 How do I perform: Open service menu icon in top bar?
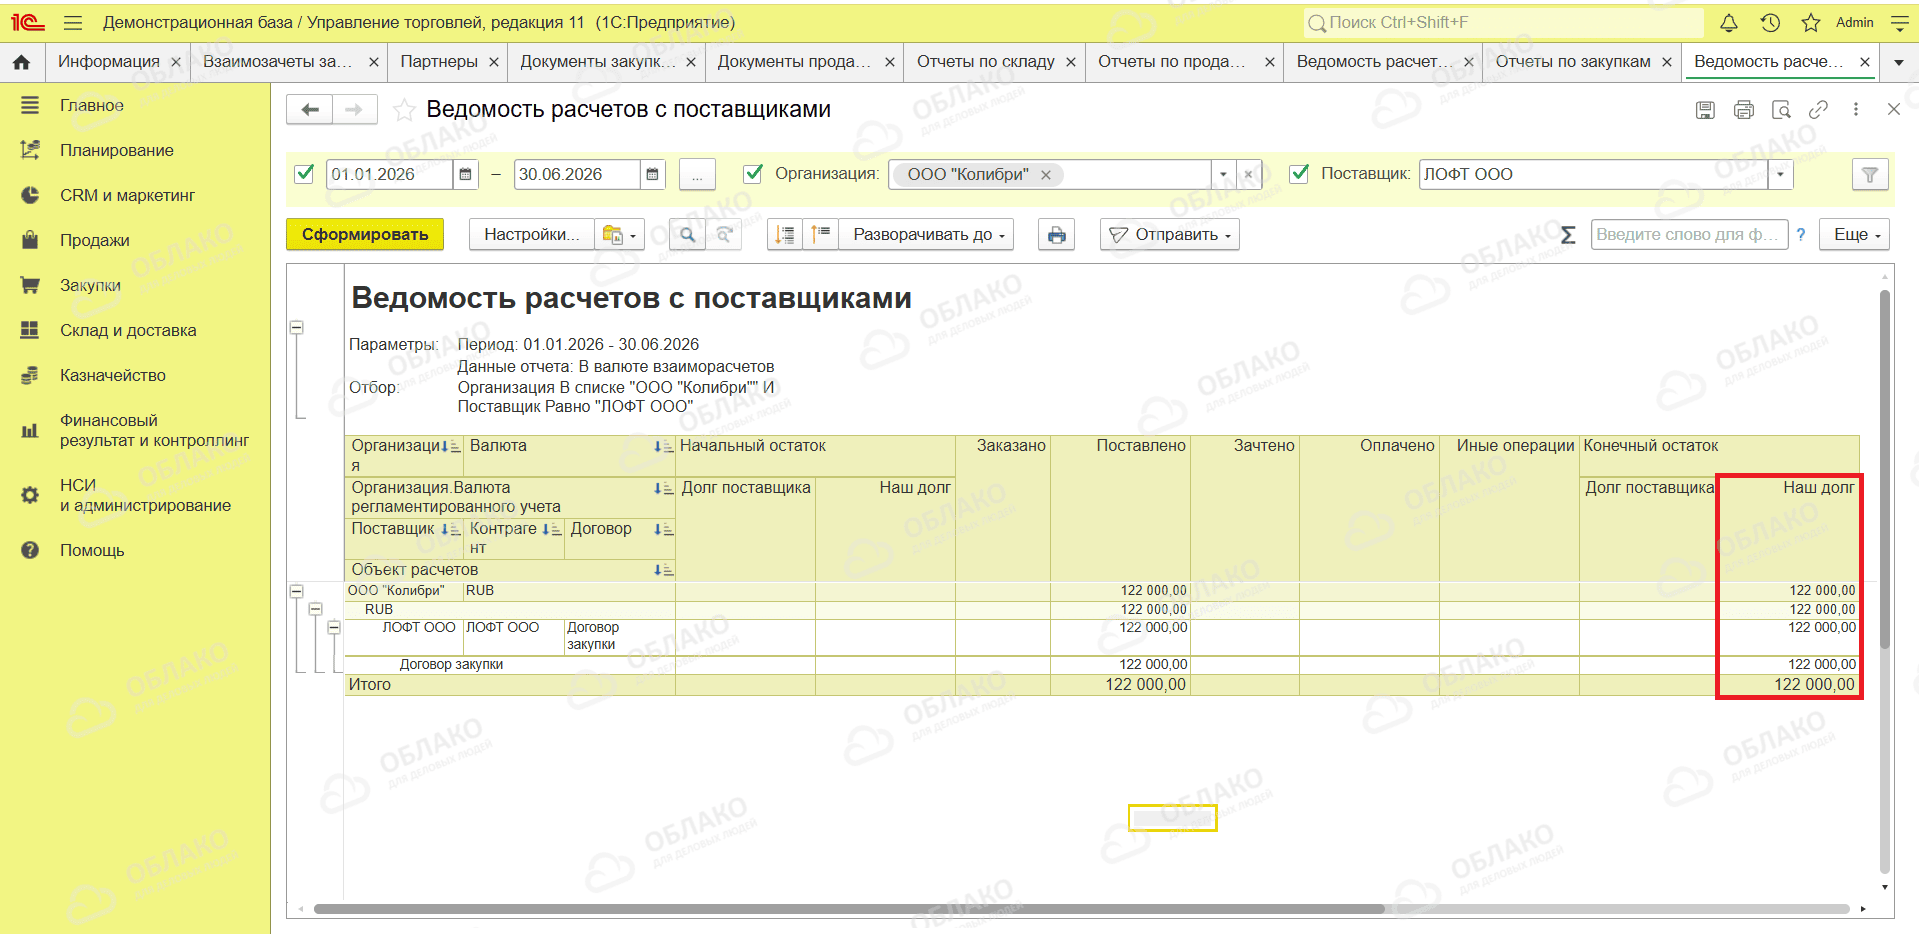click(1900, 22)
